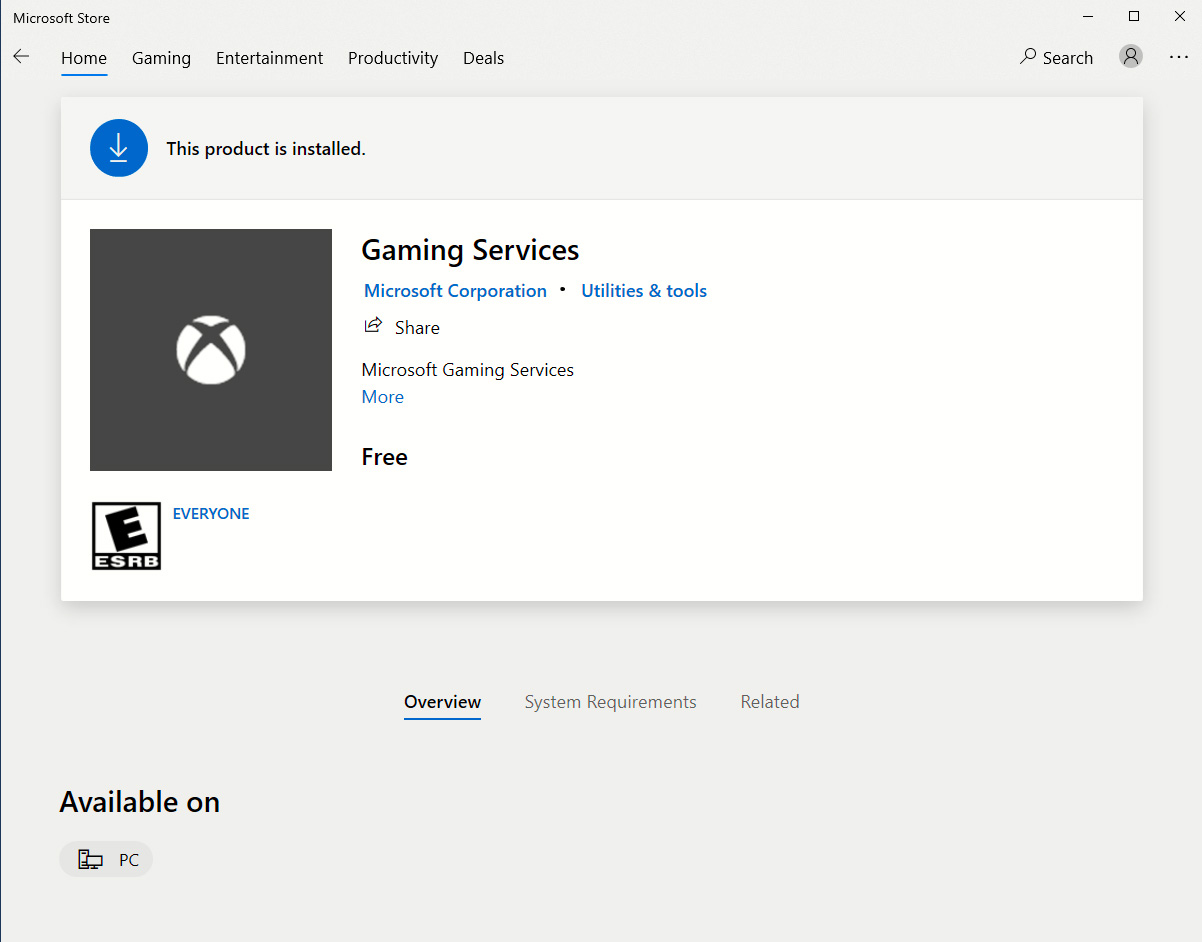Select the System Requirements tab
Image resolution: width=1202 pixels, height=942 pixels.
click(610, 702)
